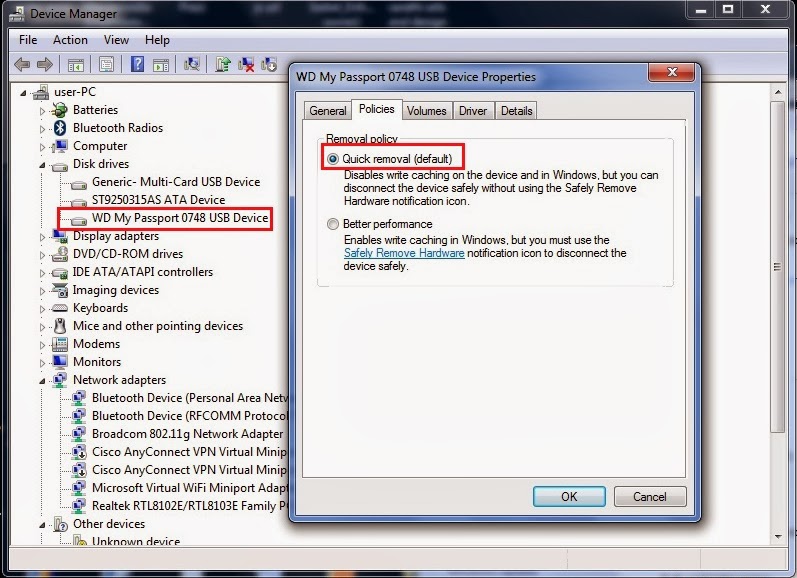Switch to the General tab
The height and width of the screenshot is (578, 797).
[x=327, y=111]
